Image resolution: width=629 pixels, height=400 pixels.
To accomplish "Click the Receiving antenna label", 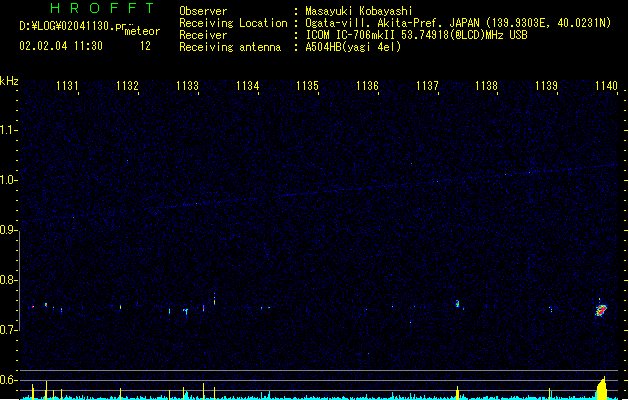I will tap(230, 47).
